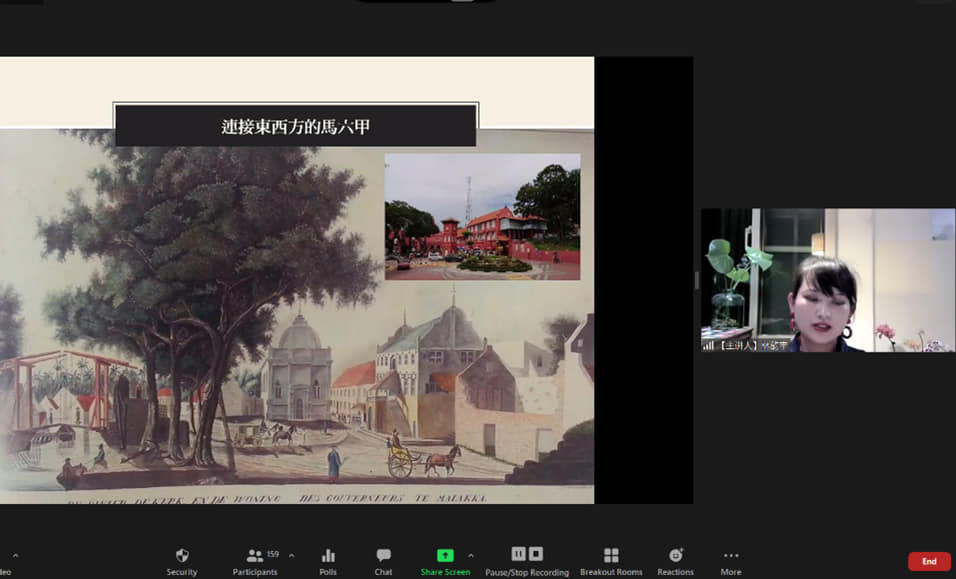
Task: Expand the arrow beside Participants
Action: [x=291, y=555]
